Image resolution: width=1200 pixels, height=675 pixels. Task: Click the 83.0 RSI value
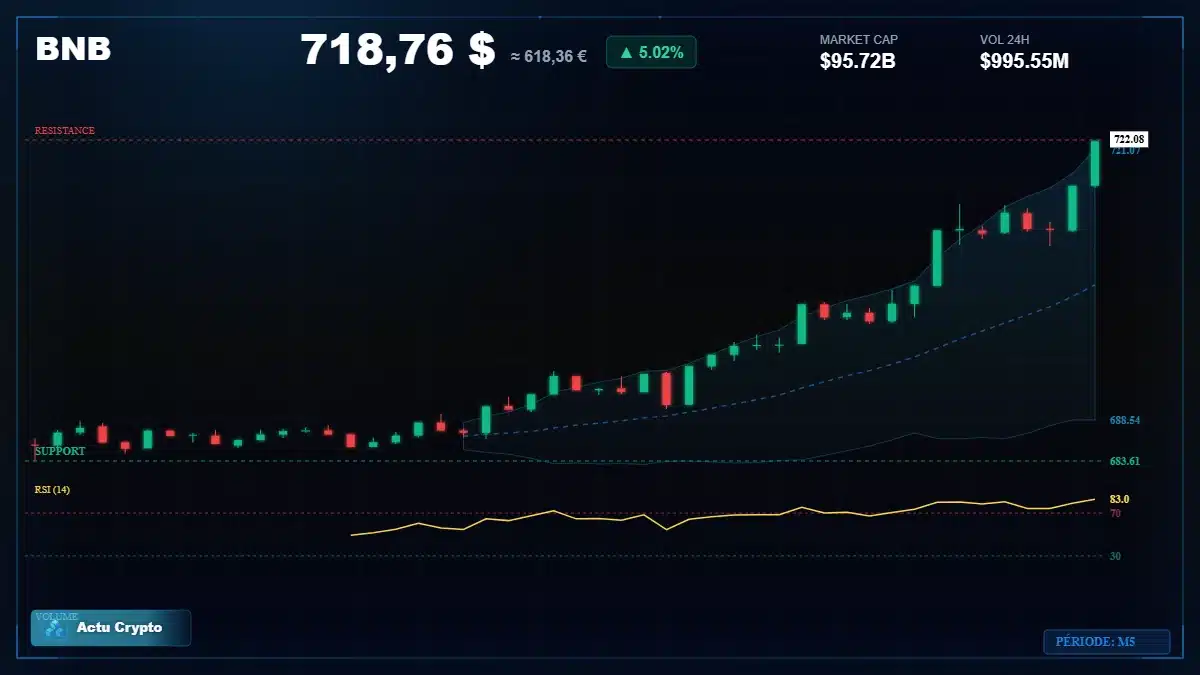pyautogui.click(x=1119, y=499)
